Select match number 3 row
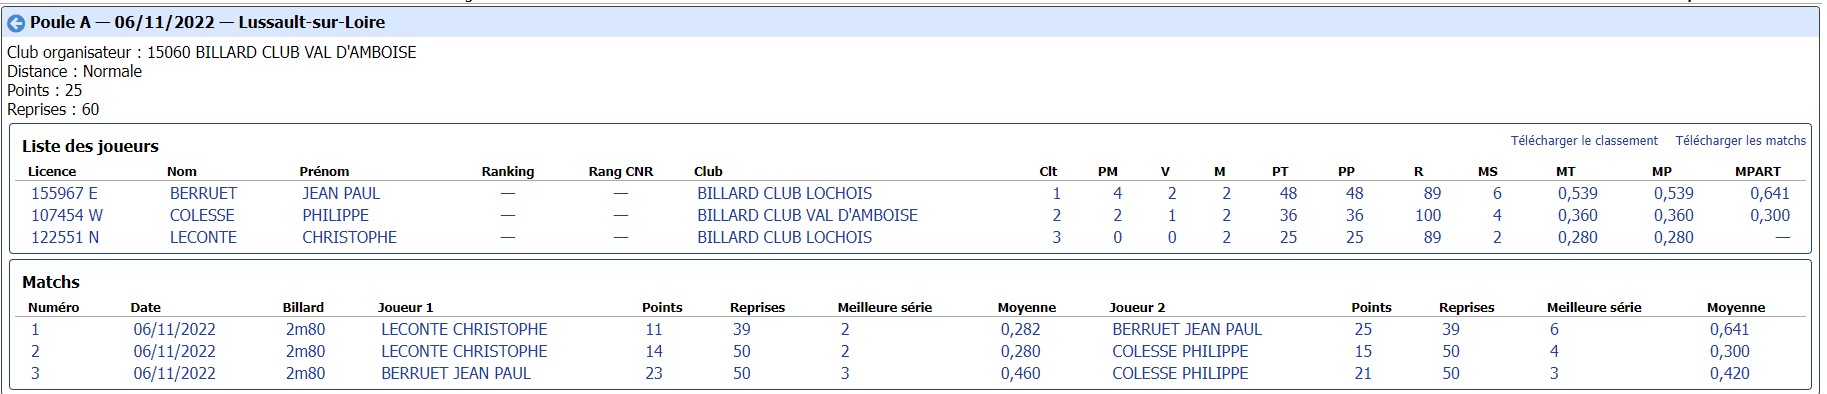 point(911,373)
